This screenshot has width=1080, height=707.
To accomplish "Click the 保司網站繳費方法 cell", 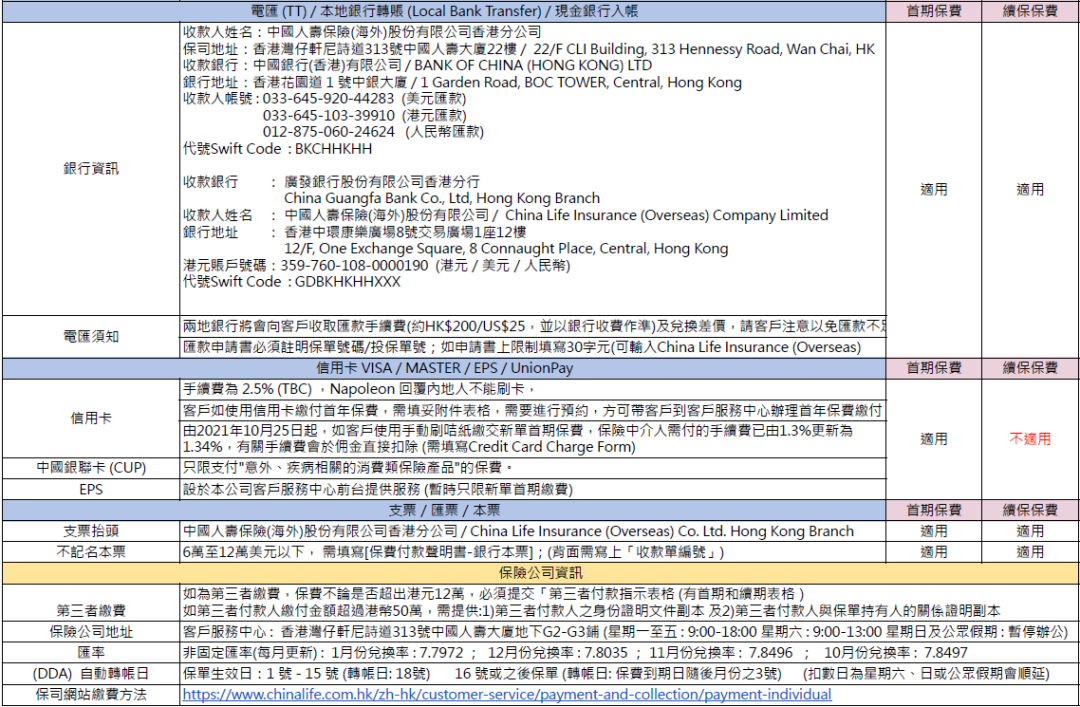I will click(91, 695).
